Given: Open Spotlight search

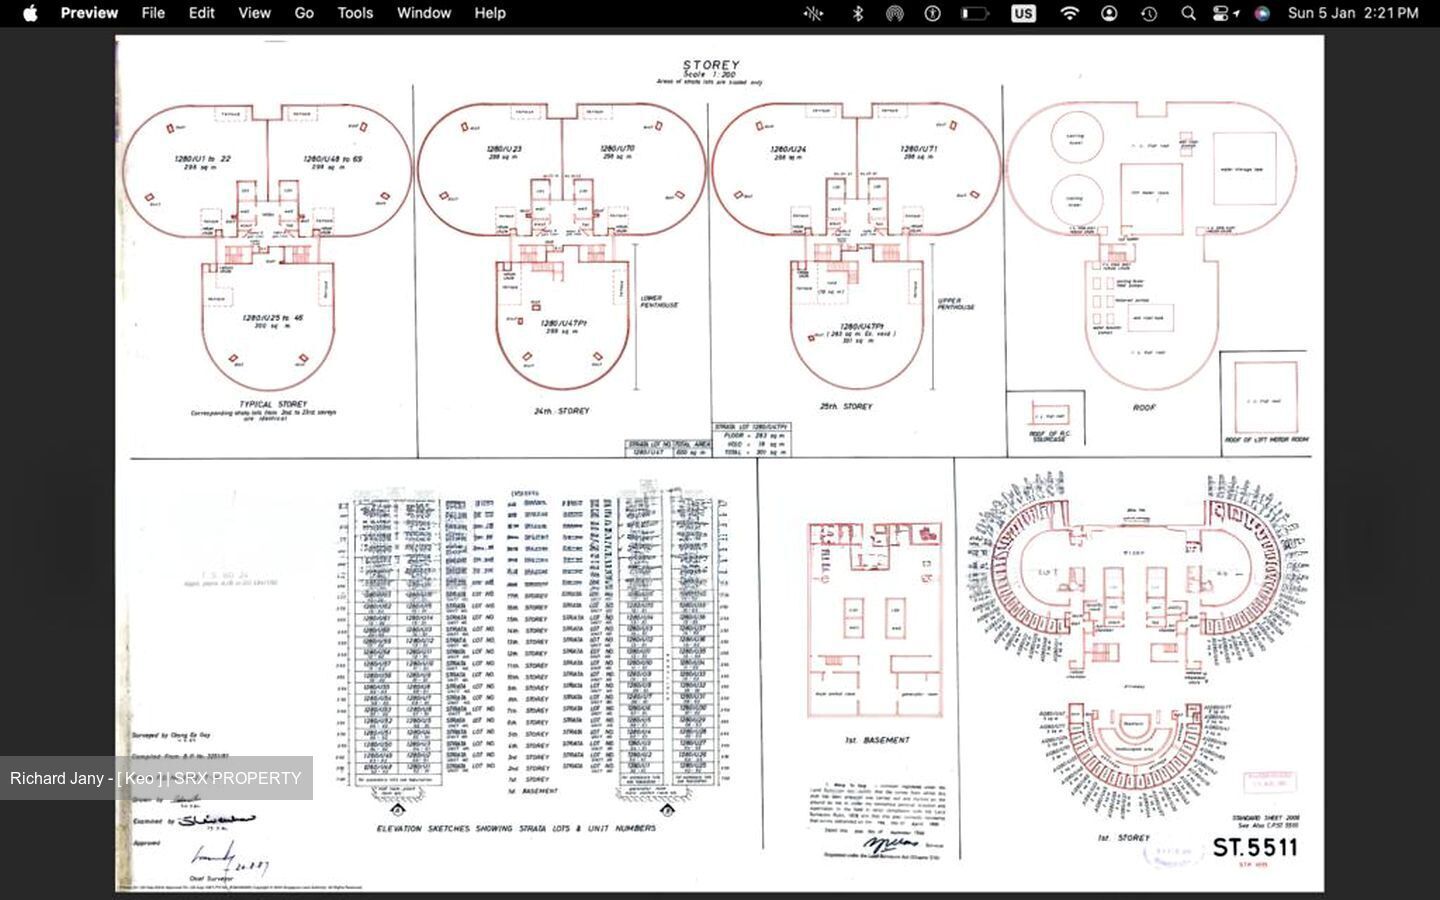Looking at the screenshot, I should pos(1188,13).
